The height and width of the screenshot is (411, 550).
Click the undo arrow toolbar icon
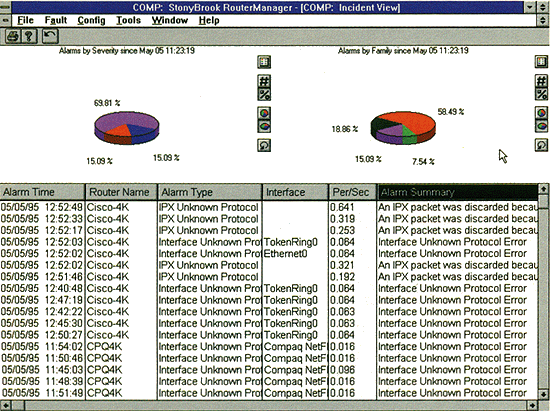(x=50, y=36)
